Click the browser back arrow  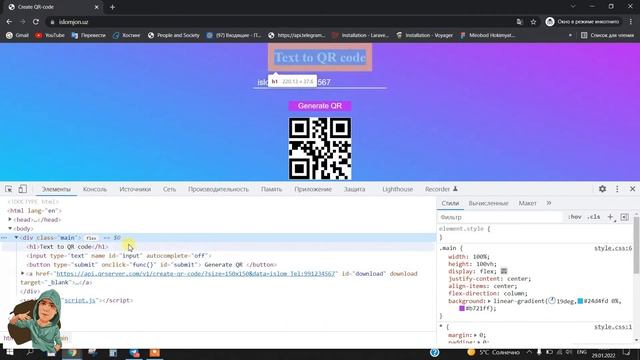tap(9, 22)
